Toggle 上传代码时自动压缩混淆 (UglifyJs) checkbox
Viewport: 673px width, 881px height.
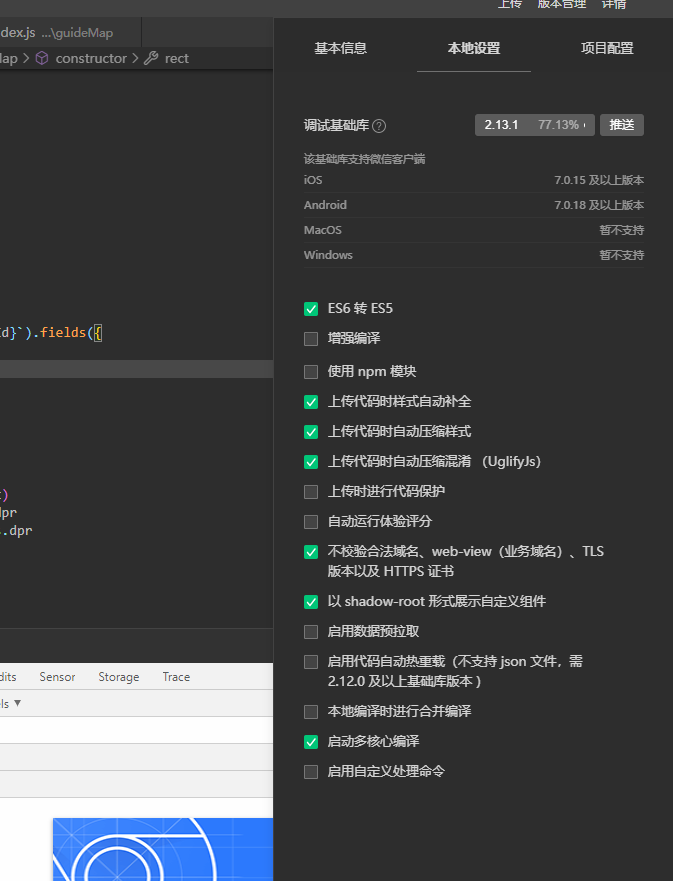pyautogui.click(x=311, y=462)
